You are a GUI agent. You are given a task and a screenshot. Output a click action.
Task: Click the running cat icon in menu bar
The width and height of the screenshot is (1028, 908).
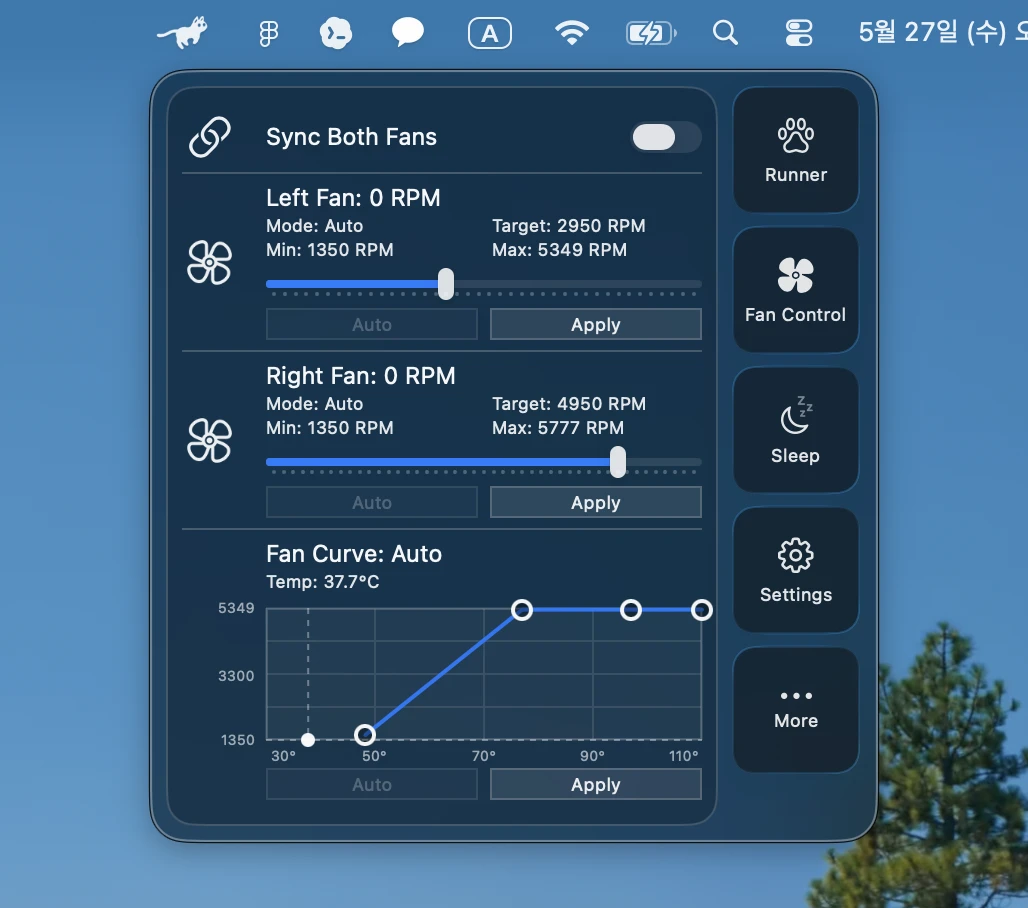tap(182, 32)
